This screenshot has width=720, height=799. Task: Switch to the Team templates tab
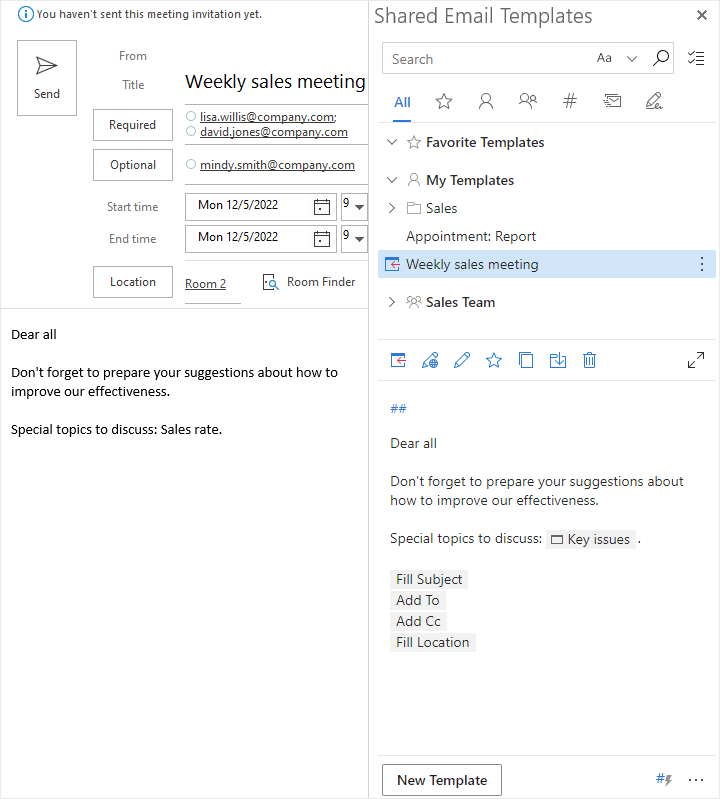528,101
